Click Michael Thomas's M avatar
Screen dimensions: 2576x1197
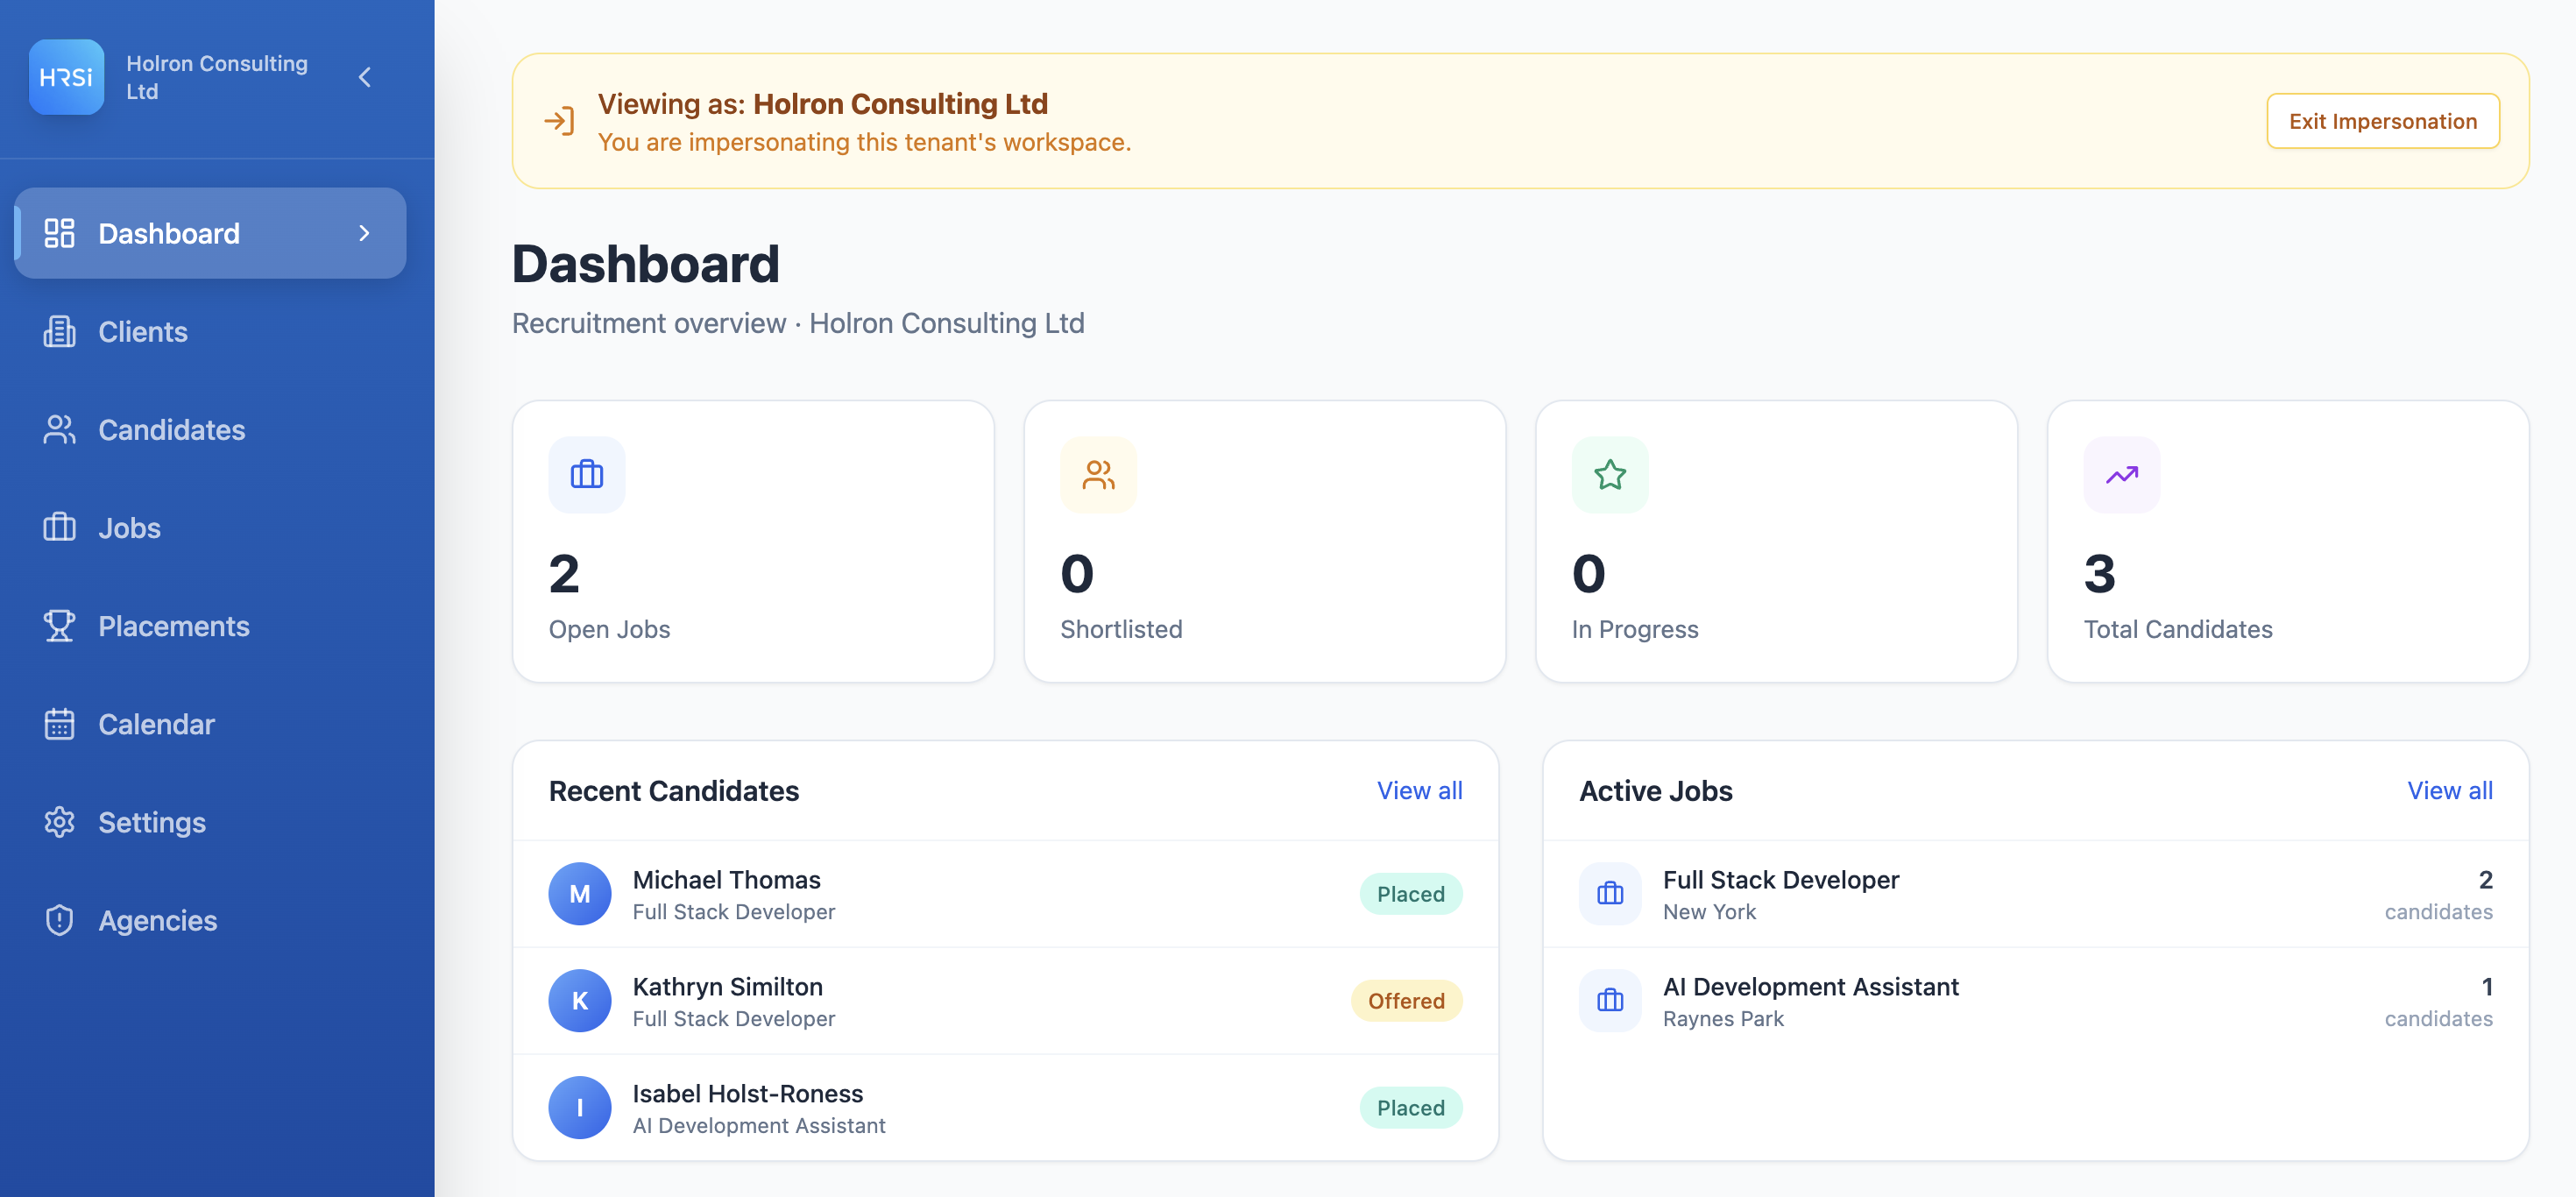click(580, 893)
